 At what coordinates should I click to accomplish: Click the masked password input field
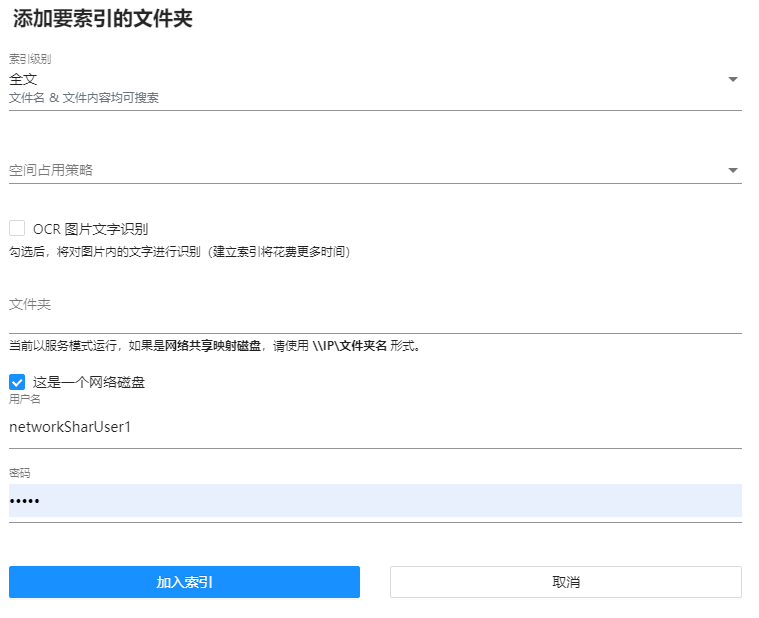click(x=375, y=500)
